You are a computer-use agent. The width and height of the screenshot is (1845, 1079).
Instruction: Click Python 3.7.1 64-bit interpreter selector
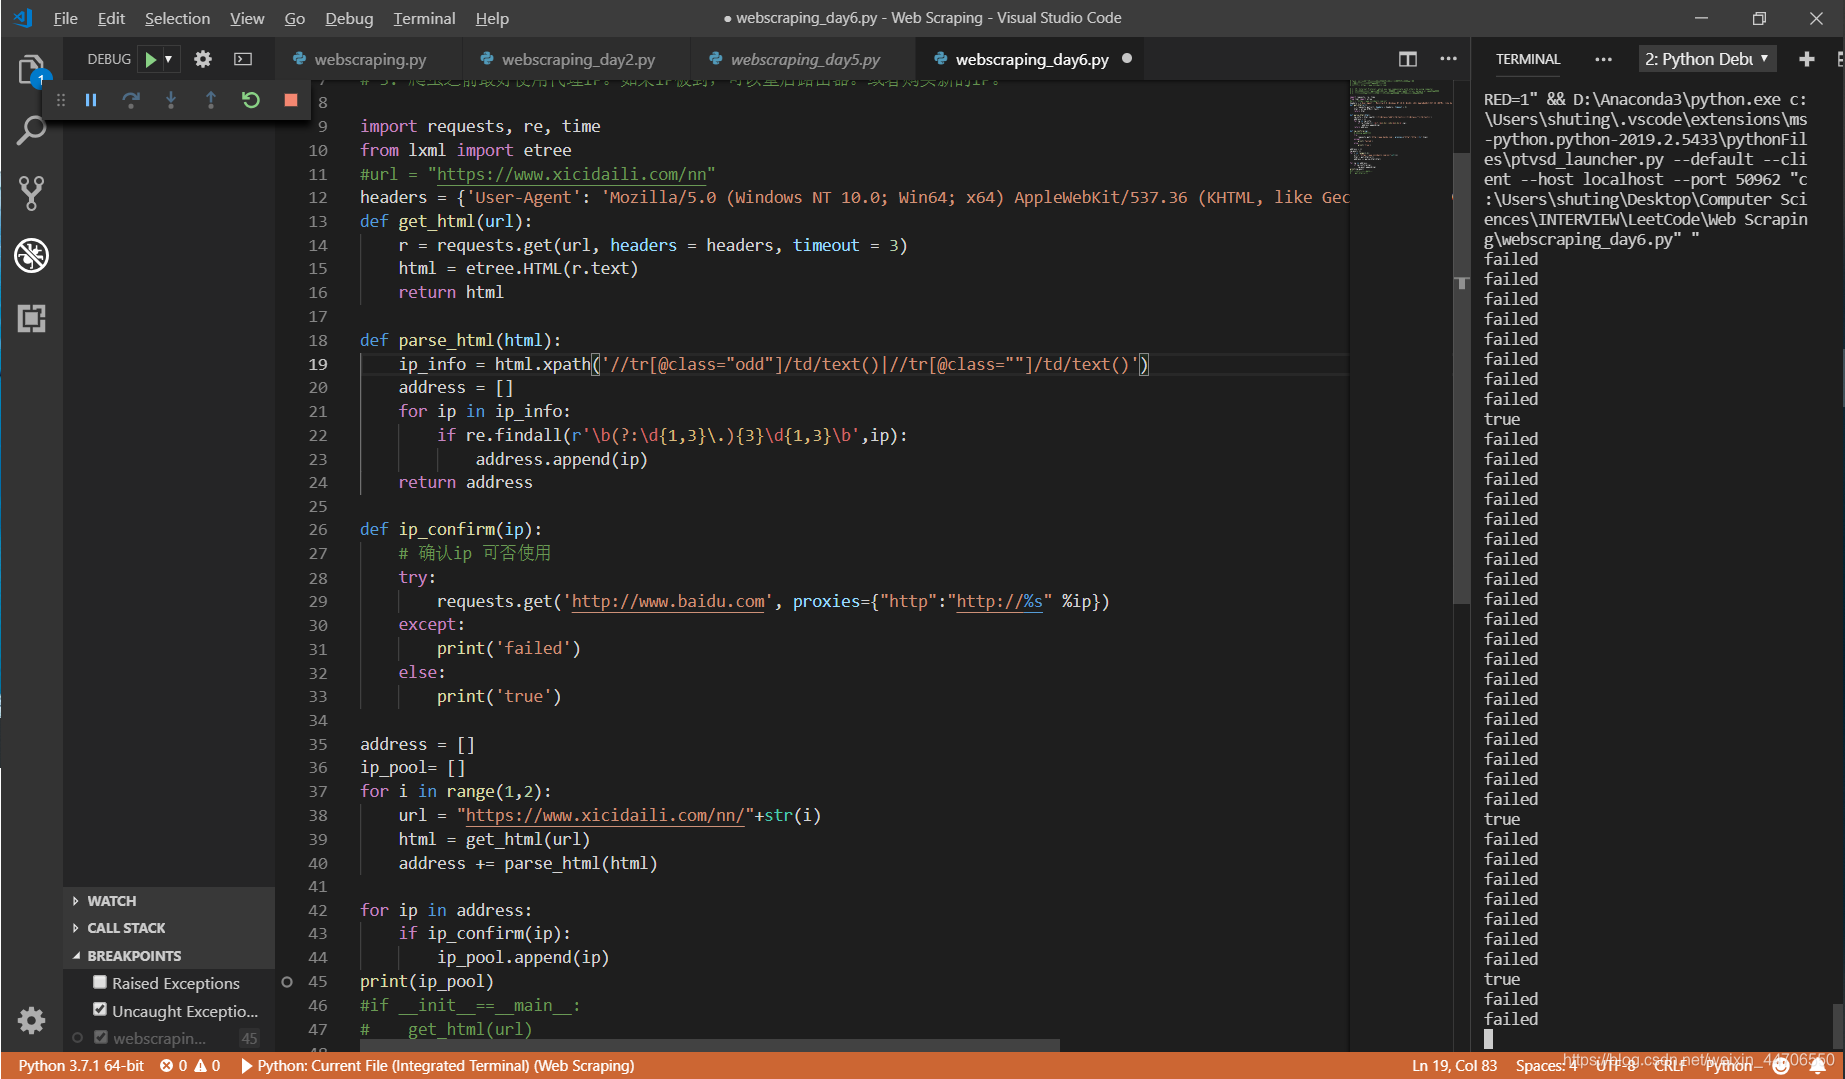[x=81, y=1066]
